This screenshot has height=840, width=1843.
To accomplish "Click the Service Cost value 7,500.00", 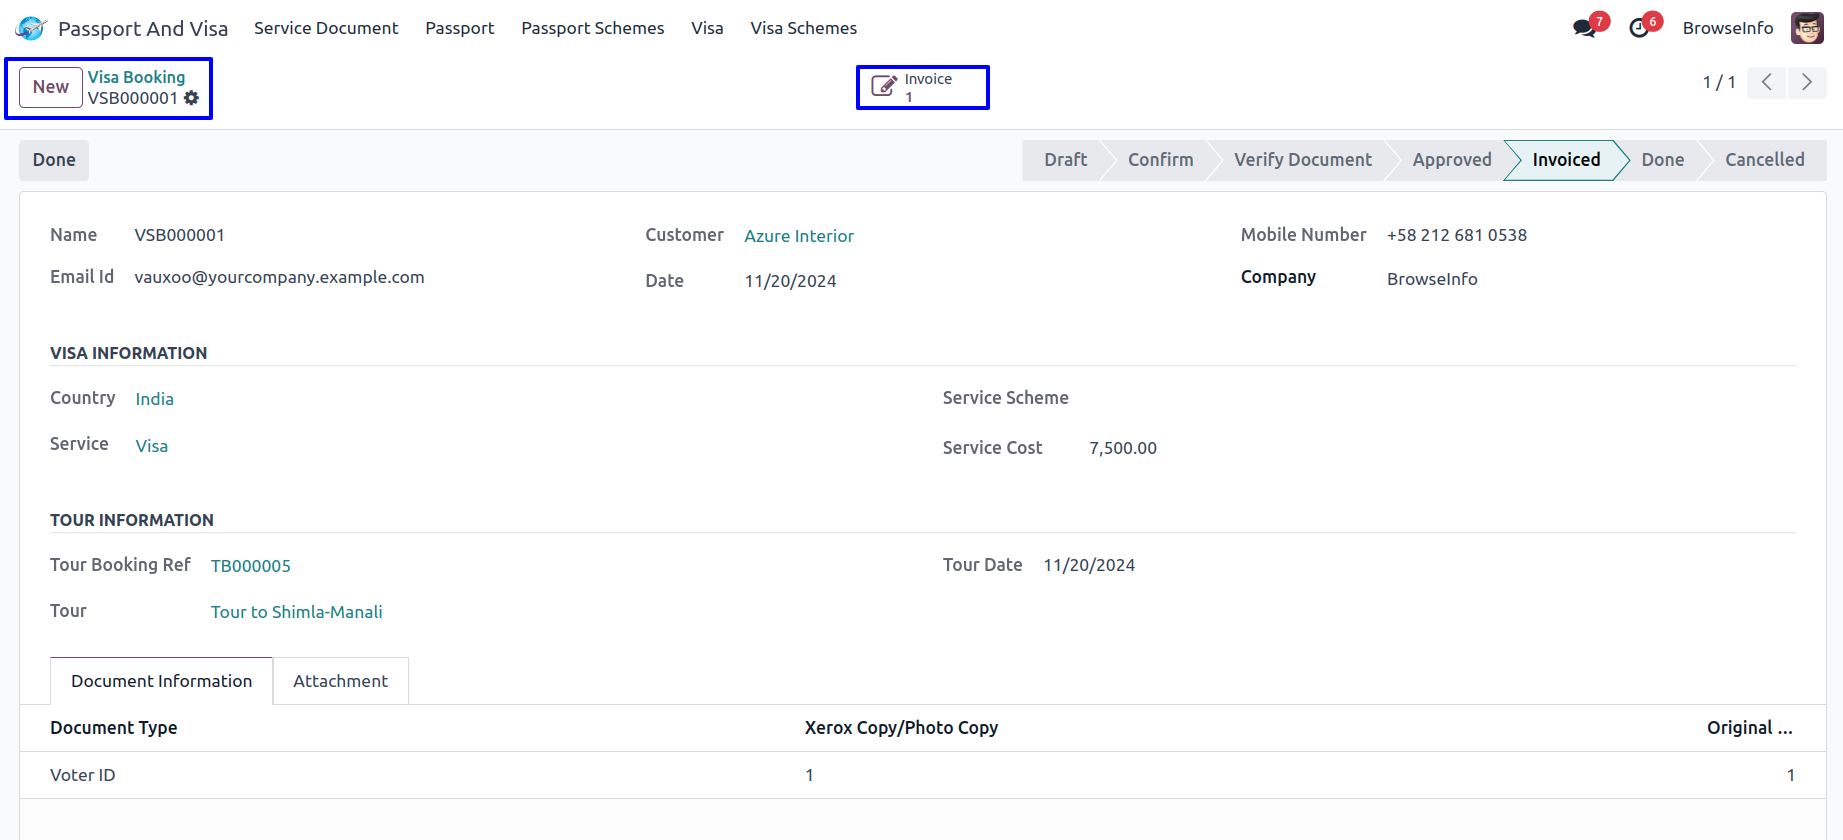I will tap(1123, 448).
